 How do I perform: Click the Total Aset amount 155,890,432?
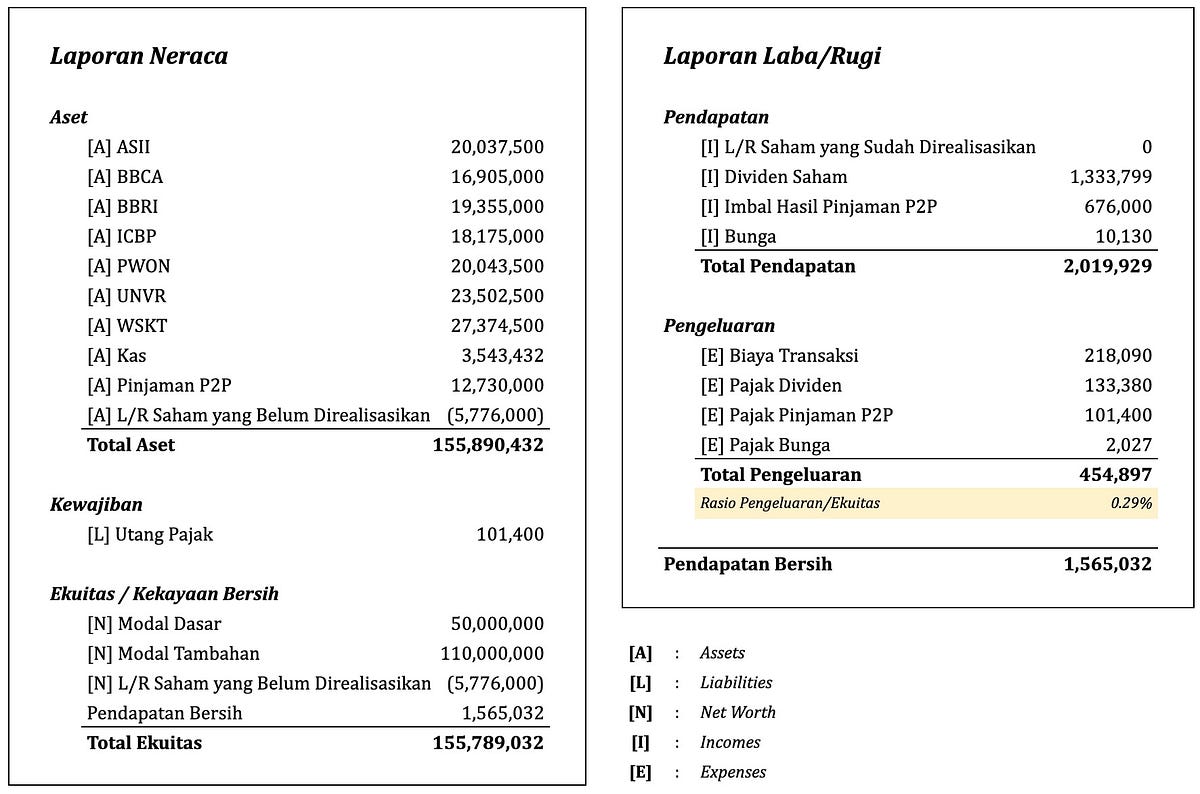click(x=489, y=445)
